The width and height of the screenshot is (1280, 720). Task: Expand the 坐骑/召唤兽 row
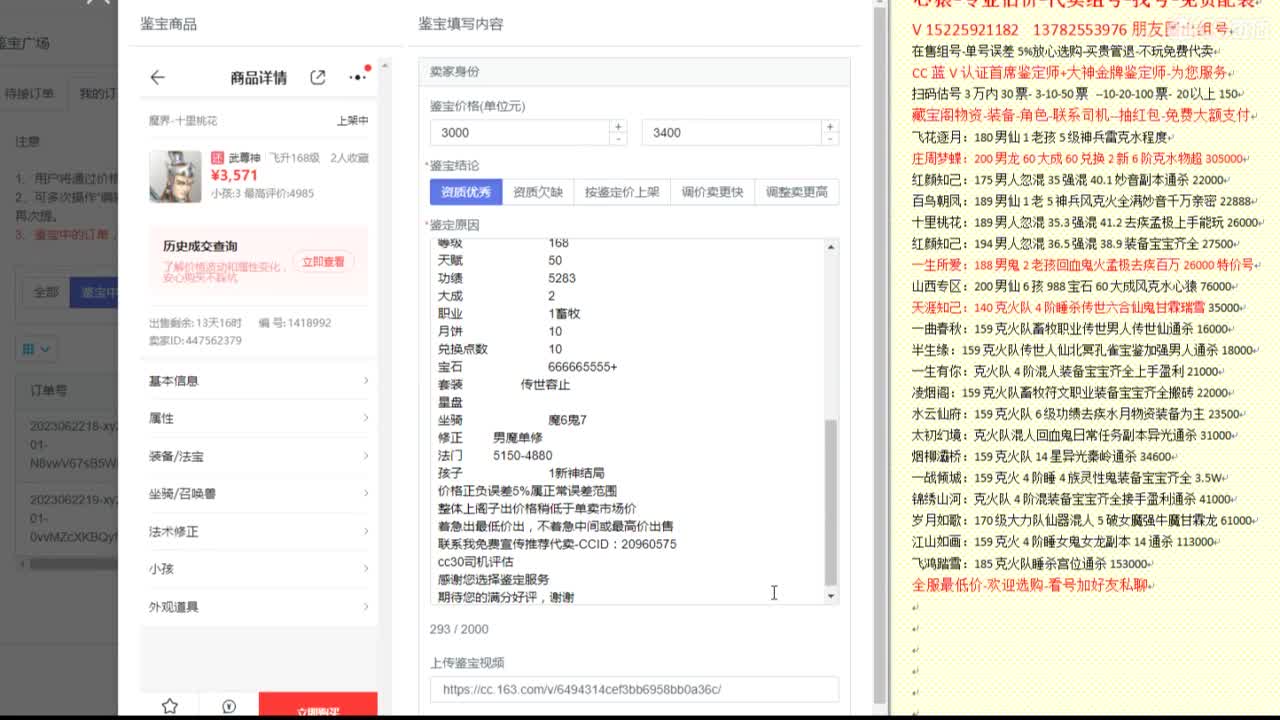tap(259, 493)
